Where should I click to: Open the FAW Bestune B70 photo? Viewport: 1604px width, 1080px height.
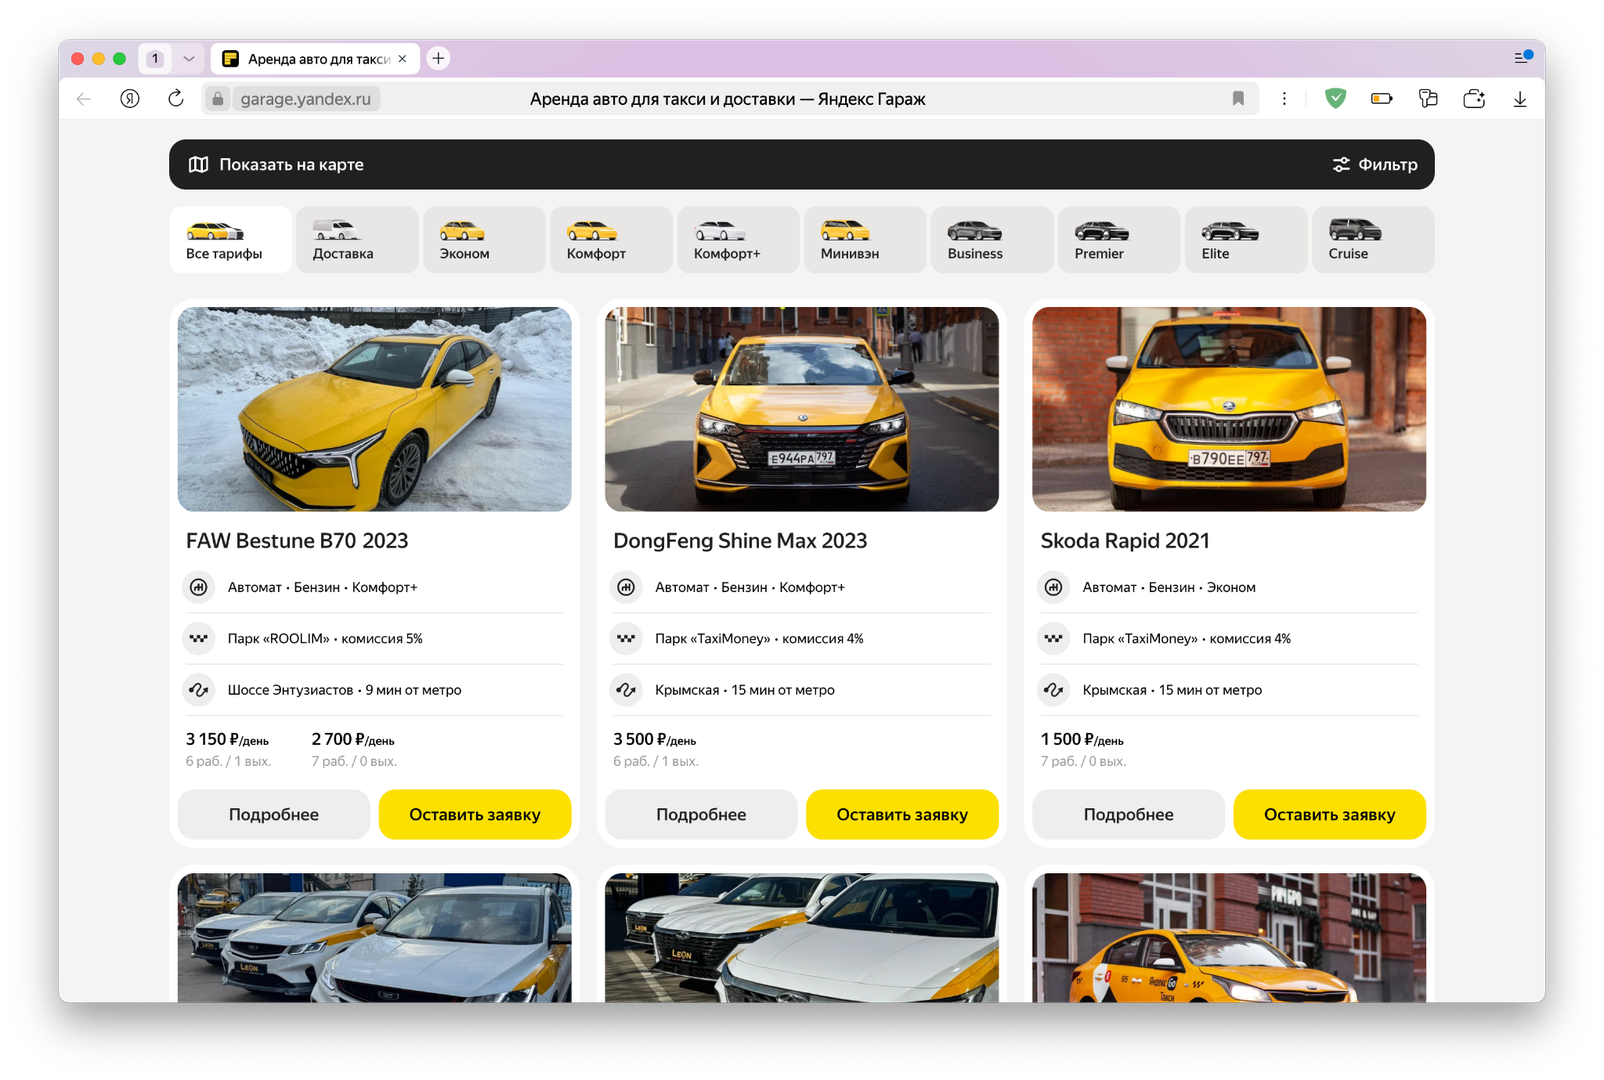tap(374, 409)
